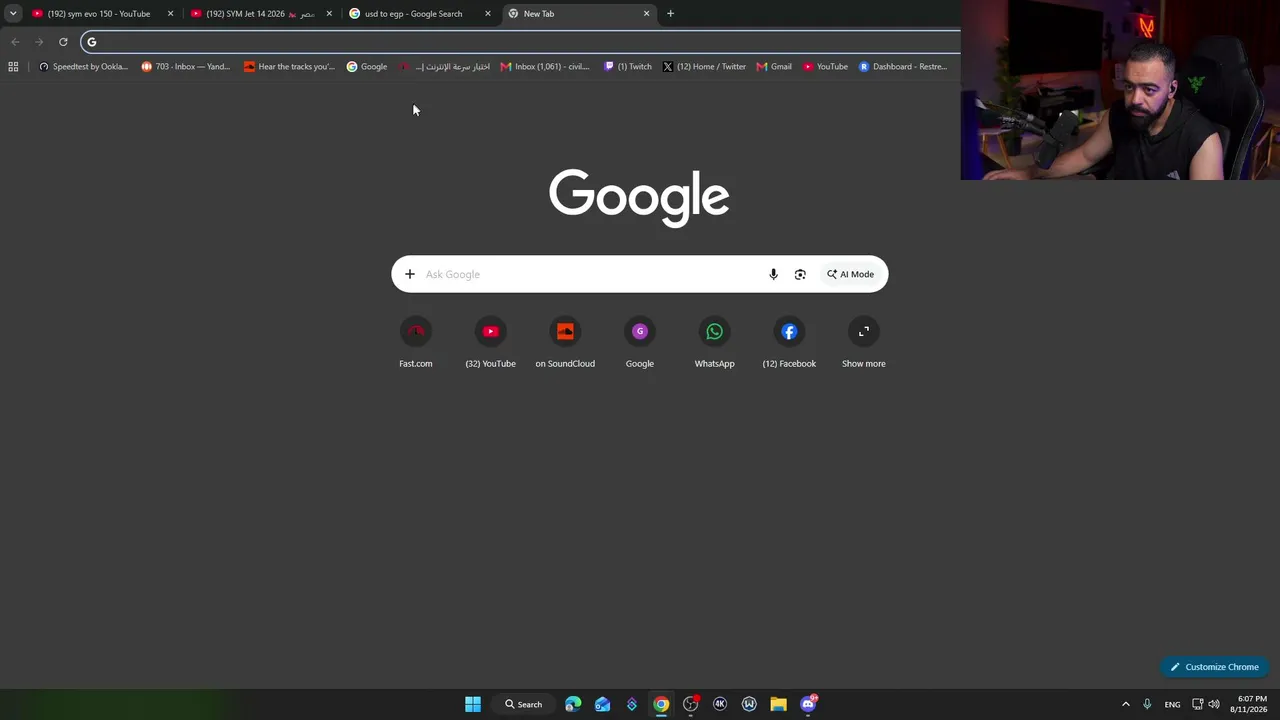This screenshot has width=1280, height=720.
Task: Click Customize Chrome button
Action: (1215, 667)
